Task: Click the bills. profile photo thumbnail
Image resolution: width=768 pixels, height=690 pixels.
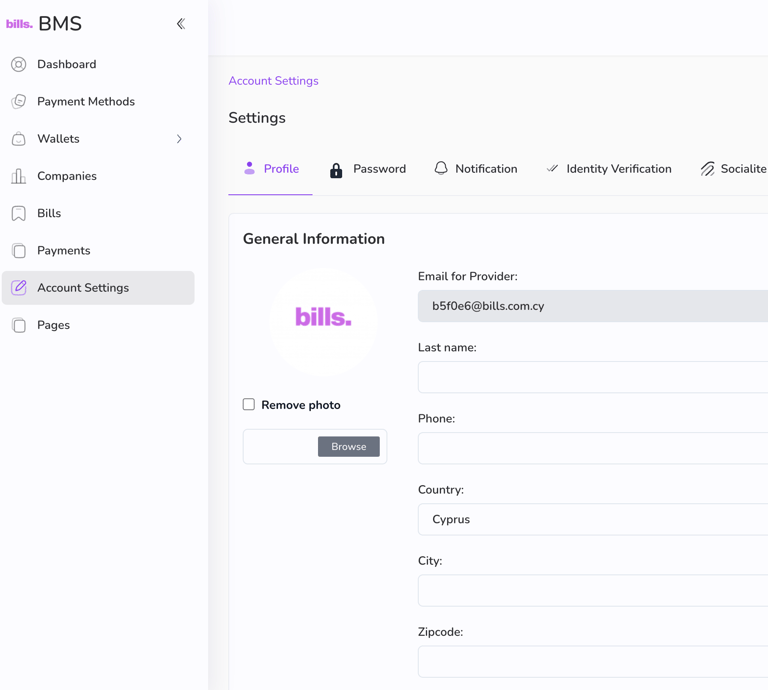Action: 323,320
